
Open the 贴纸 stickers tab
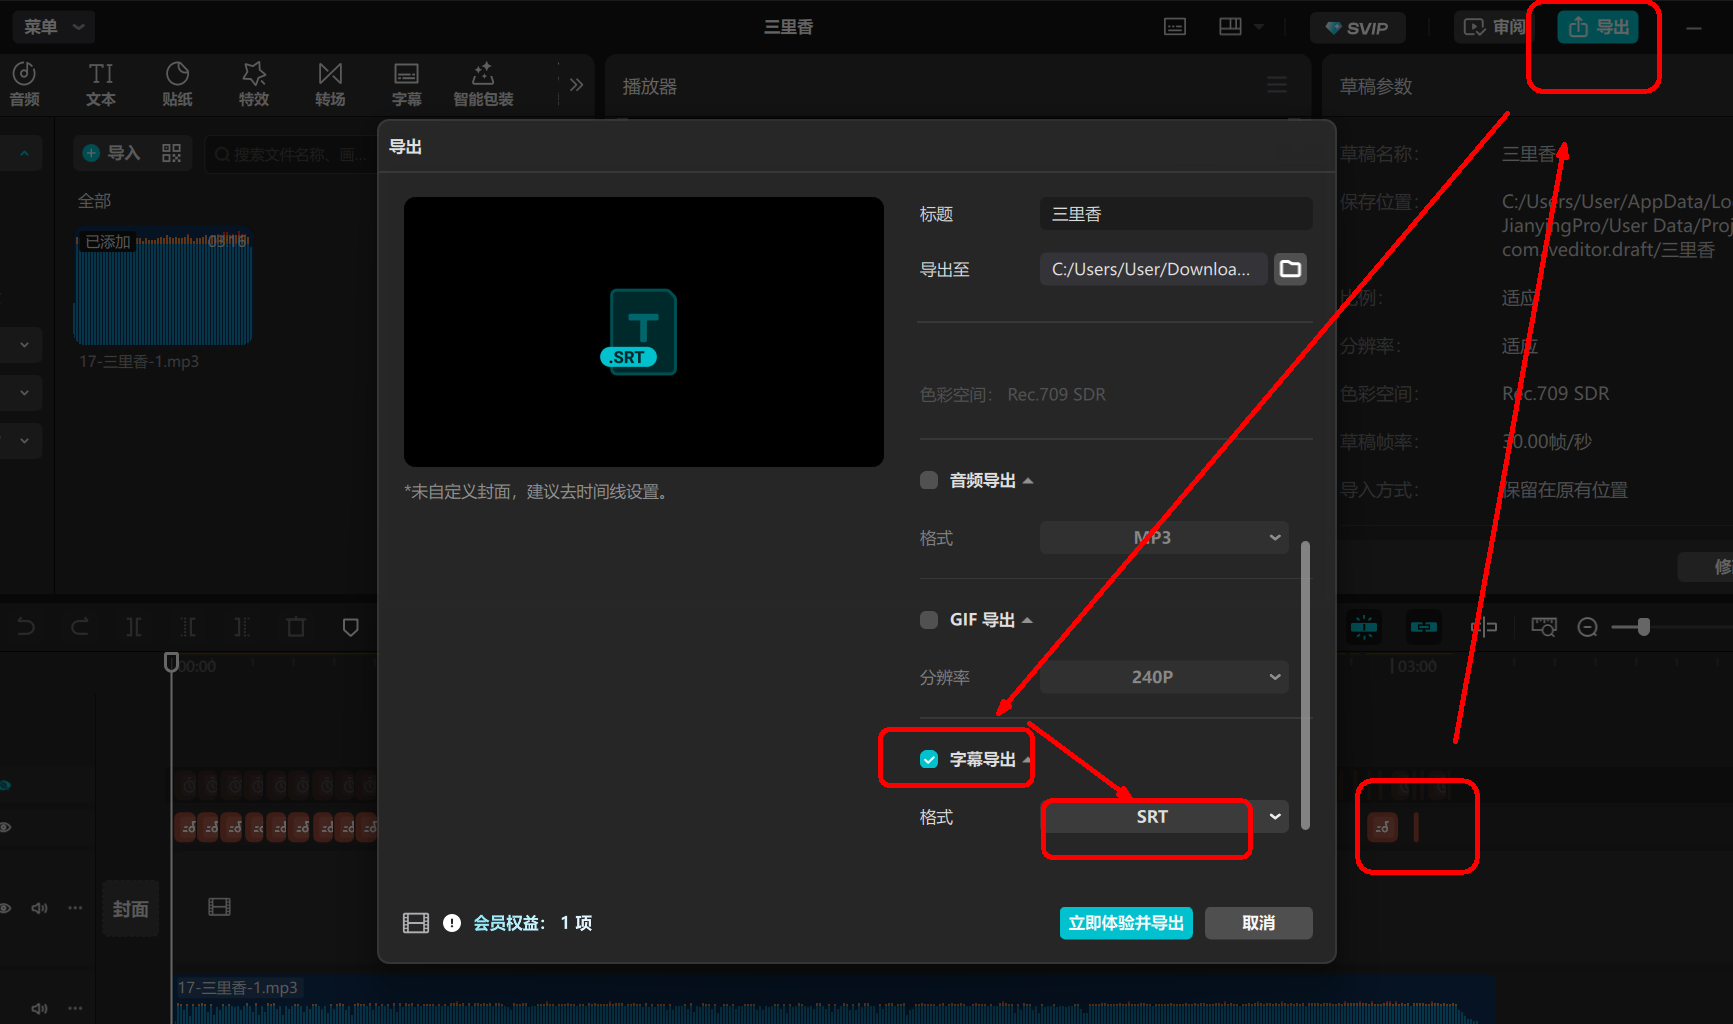pyautogui.click(x=177, y=84)
